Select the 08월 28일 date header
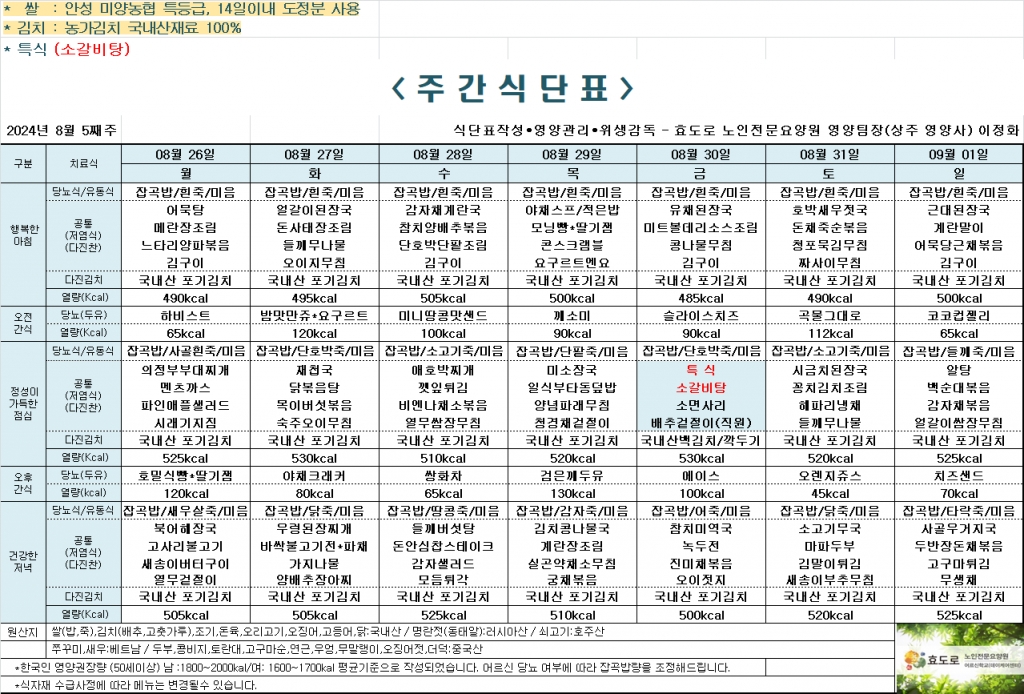Viewport: 1024px width, 694px height. coord(443,155)
